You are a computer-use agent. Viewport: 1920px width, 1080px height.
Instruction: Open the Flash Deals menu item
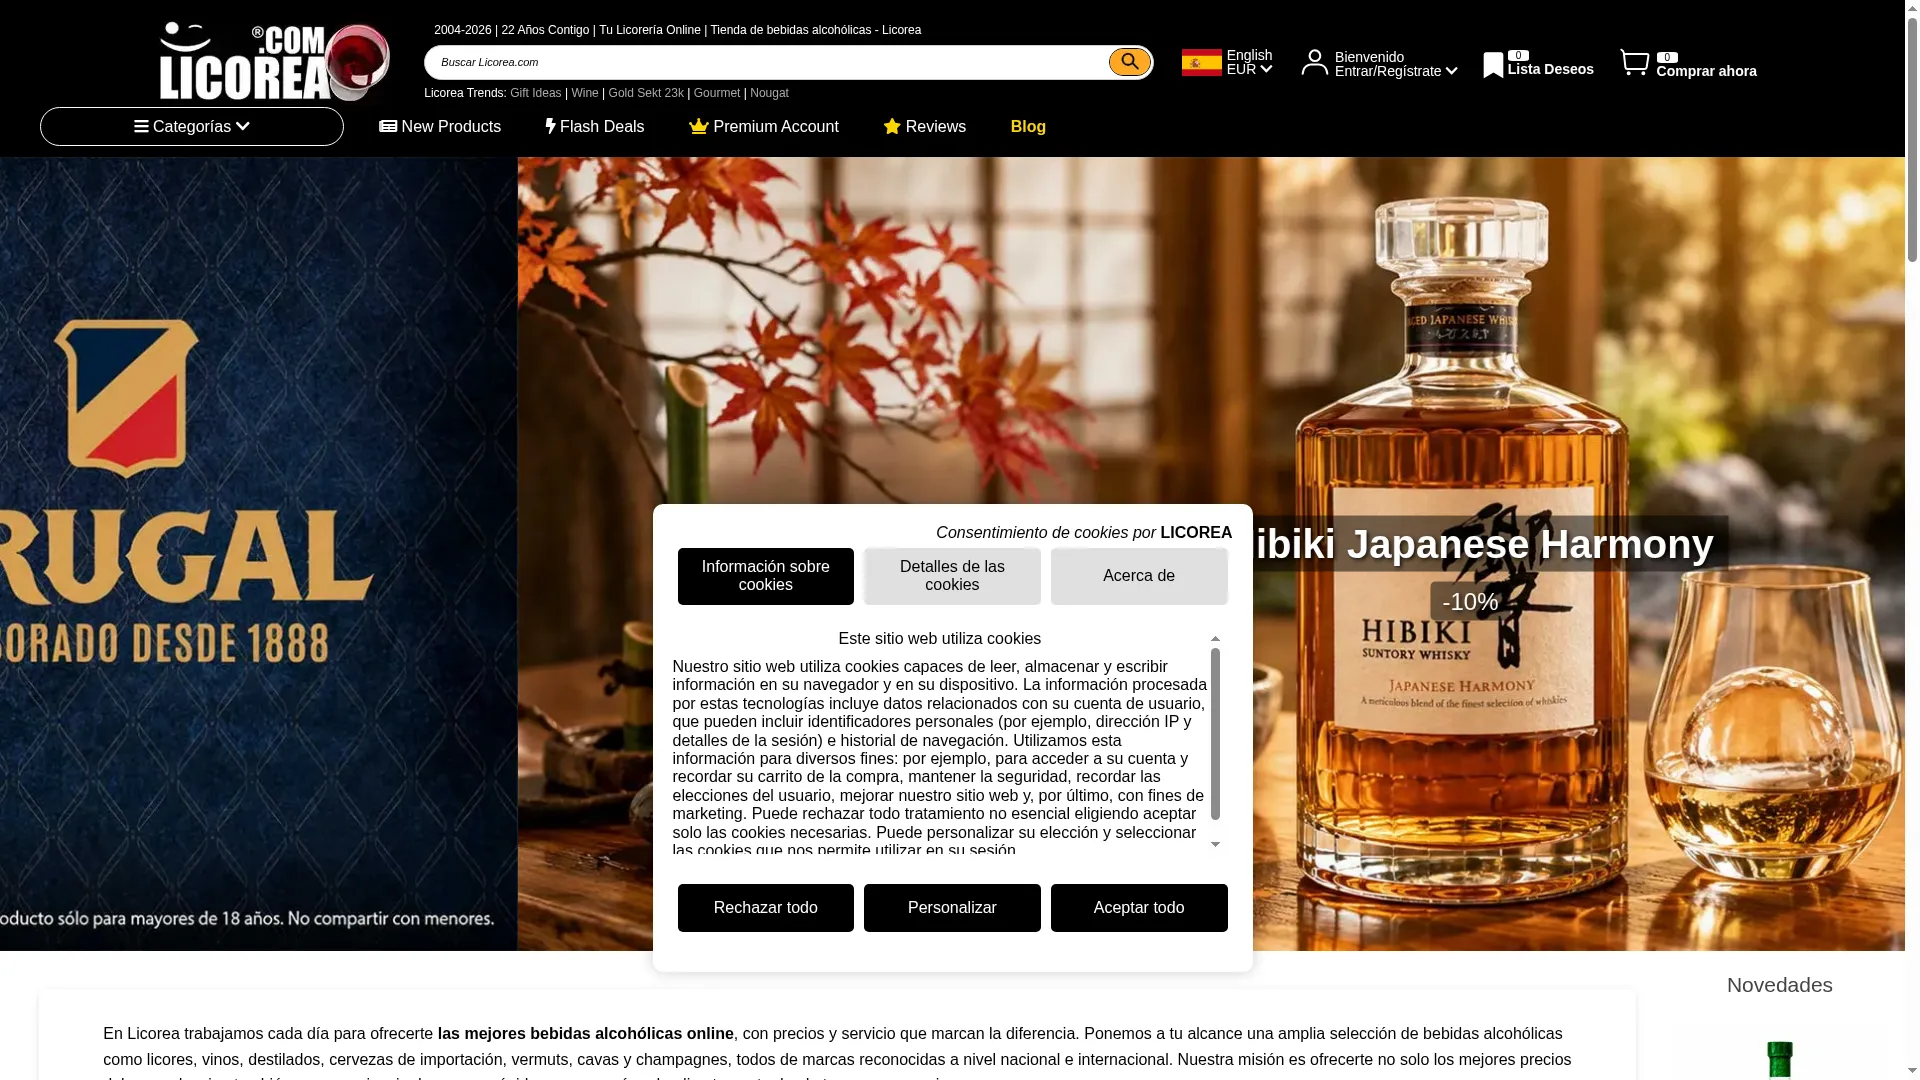click(x=595, y=127)
